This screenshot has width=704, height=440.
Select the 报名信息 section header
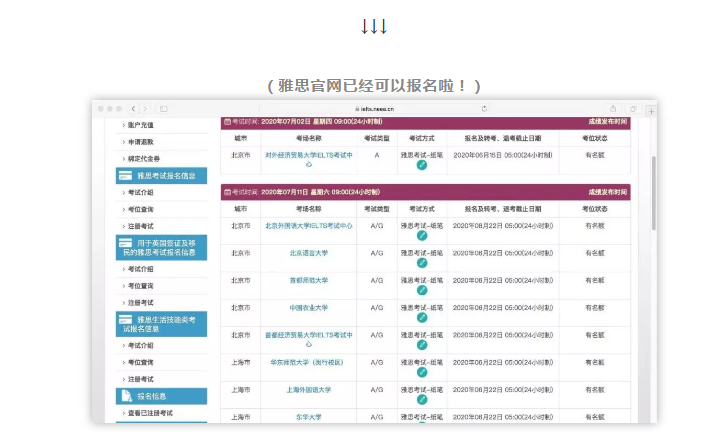pos(161,396)
